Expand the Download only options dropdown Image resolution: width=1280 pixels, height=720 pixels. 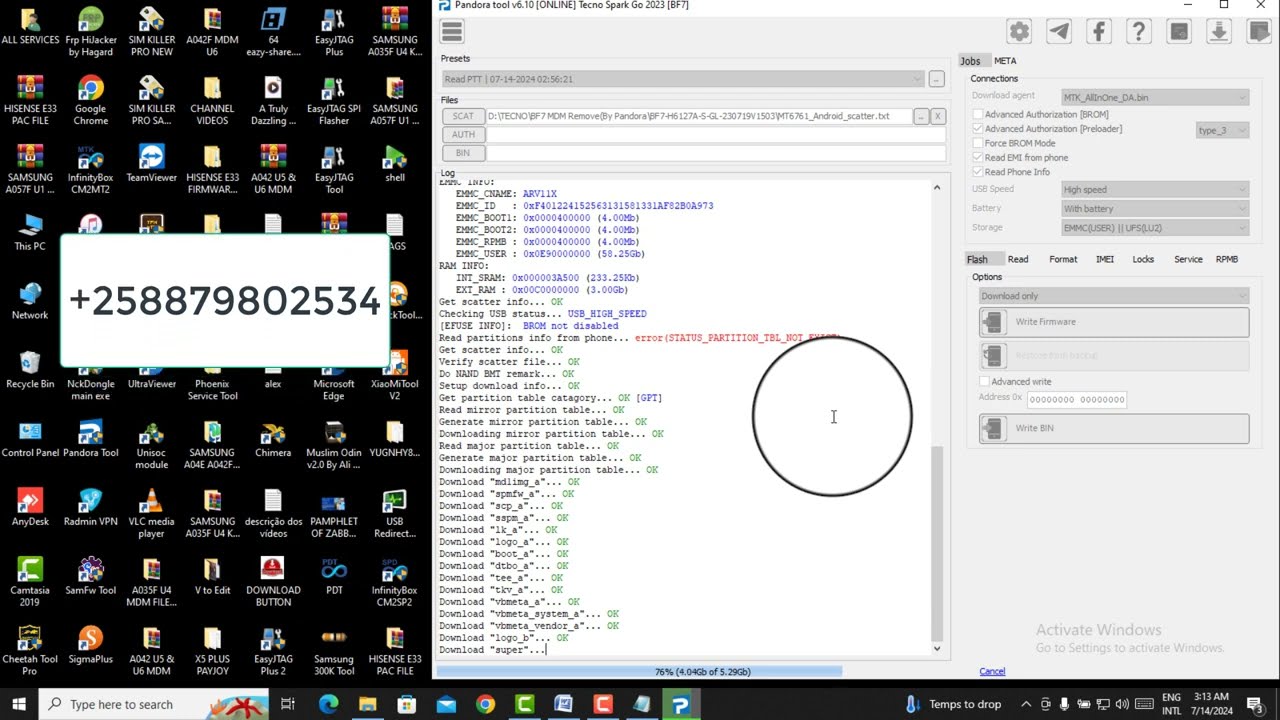coord(1114,296)
